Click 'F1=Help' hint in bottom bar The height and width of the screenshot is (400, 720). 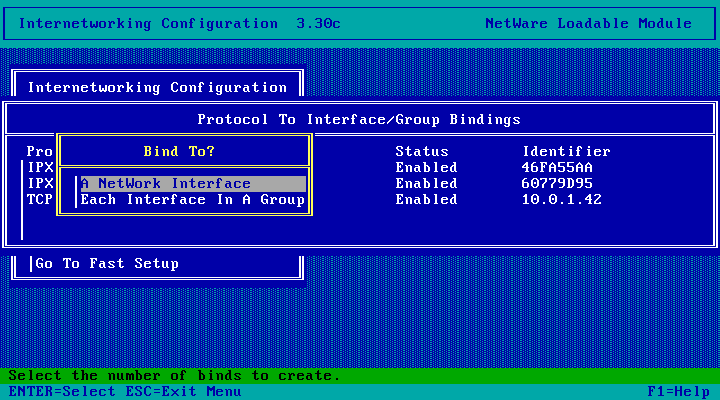tap(679, 392)
